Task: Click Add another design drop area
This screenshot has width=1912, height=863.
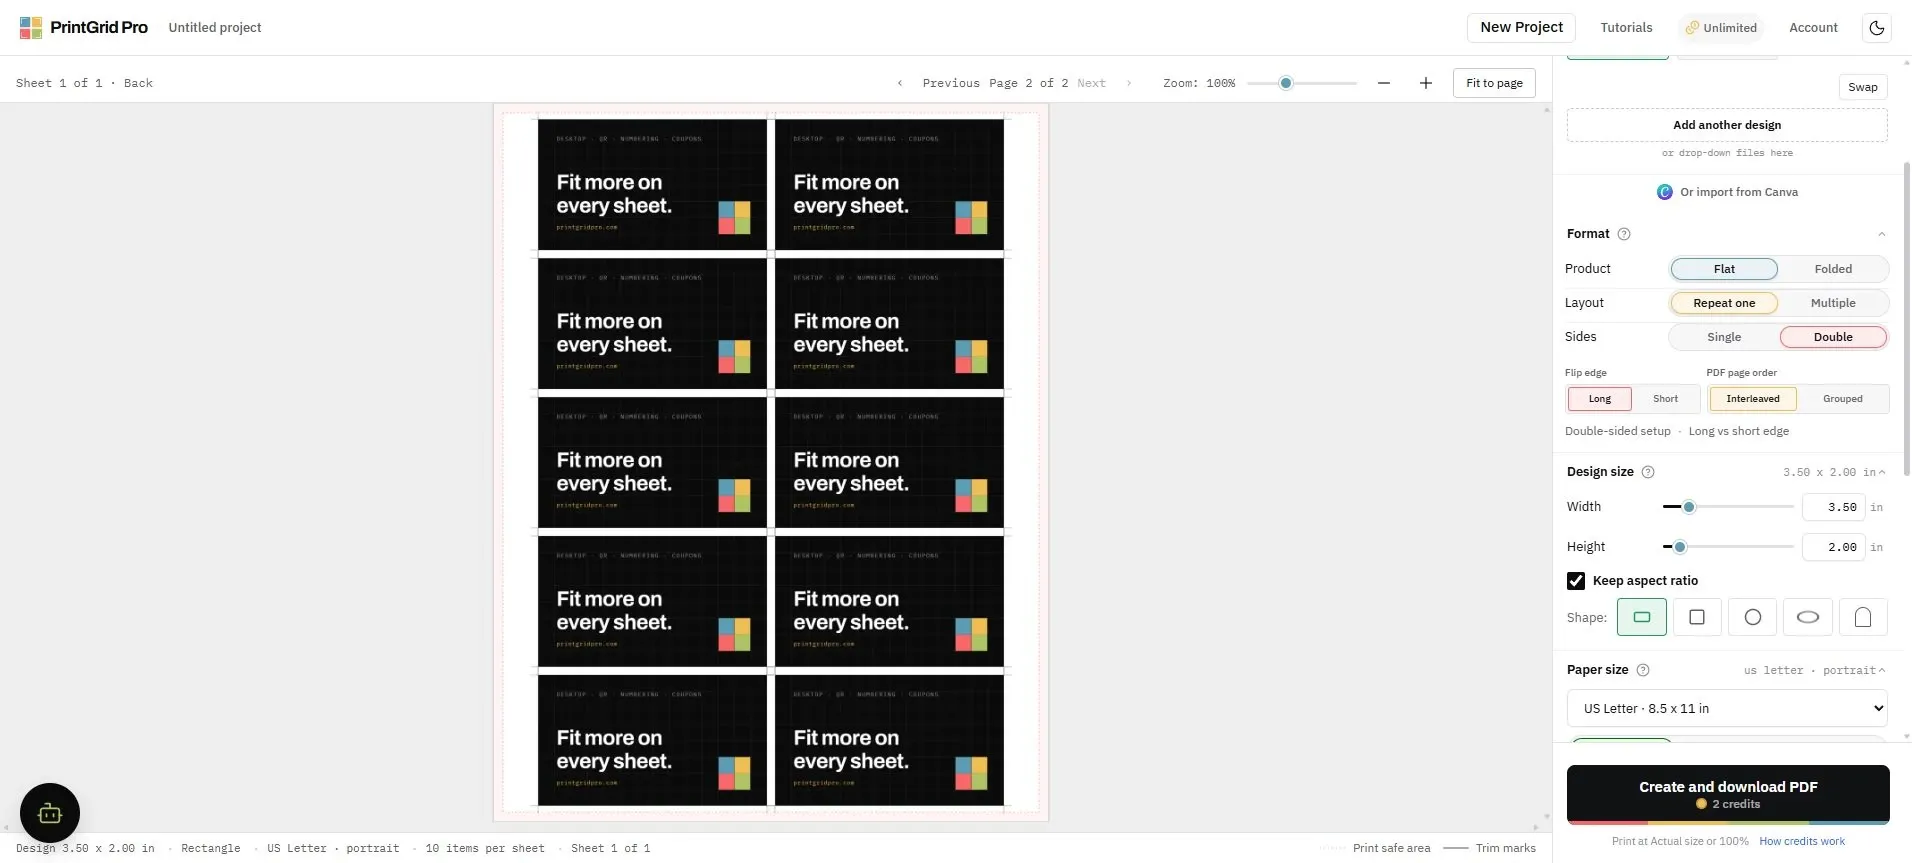Action: point(1727,125)
